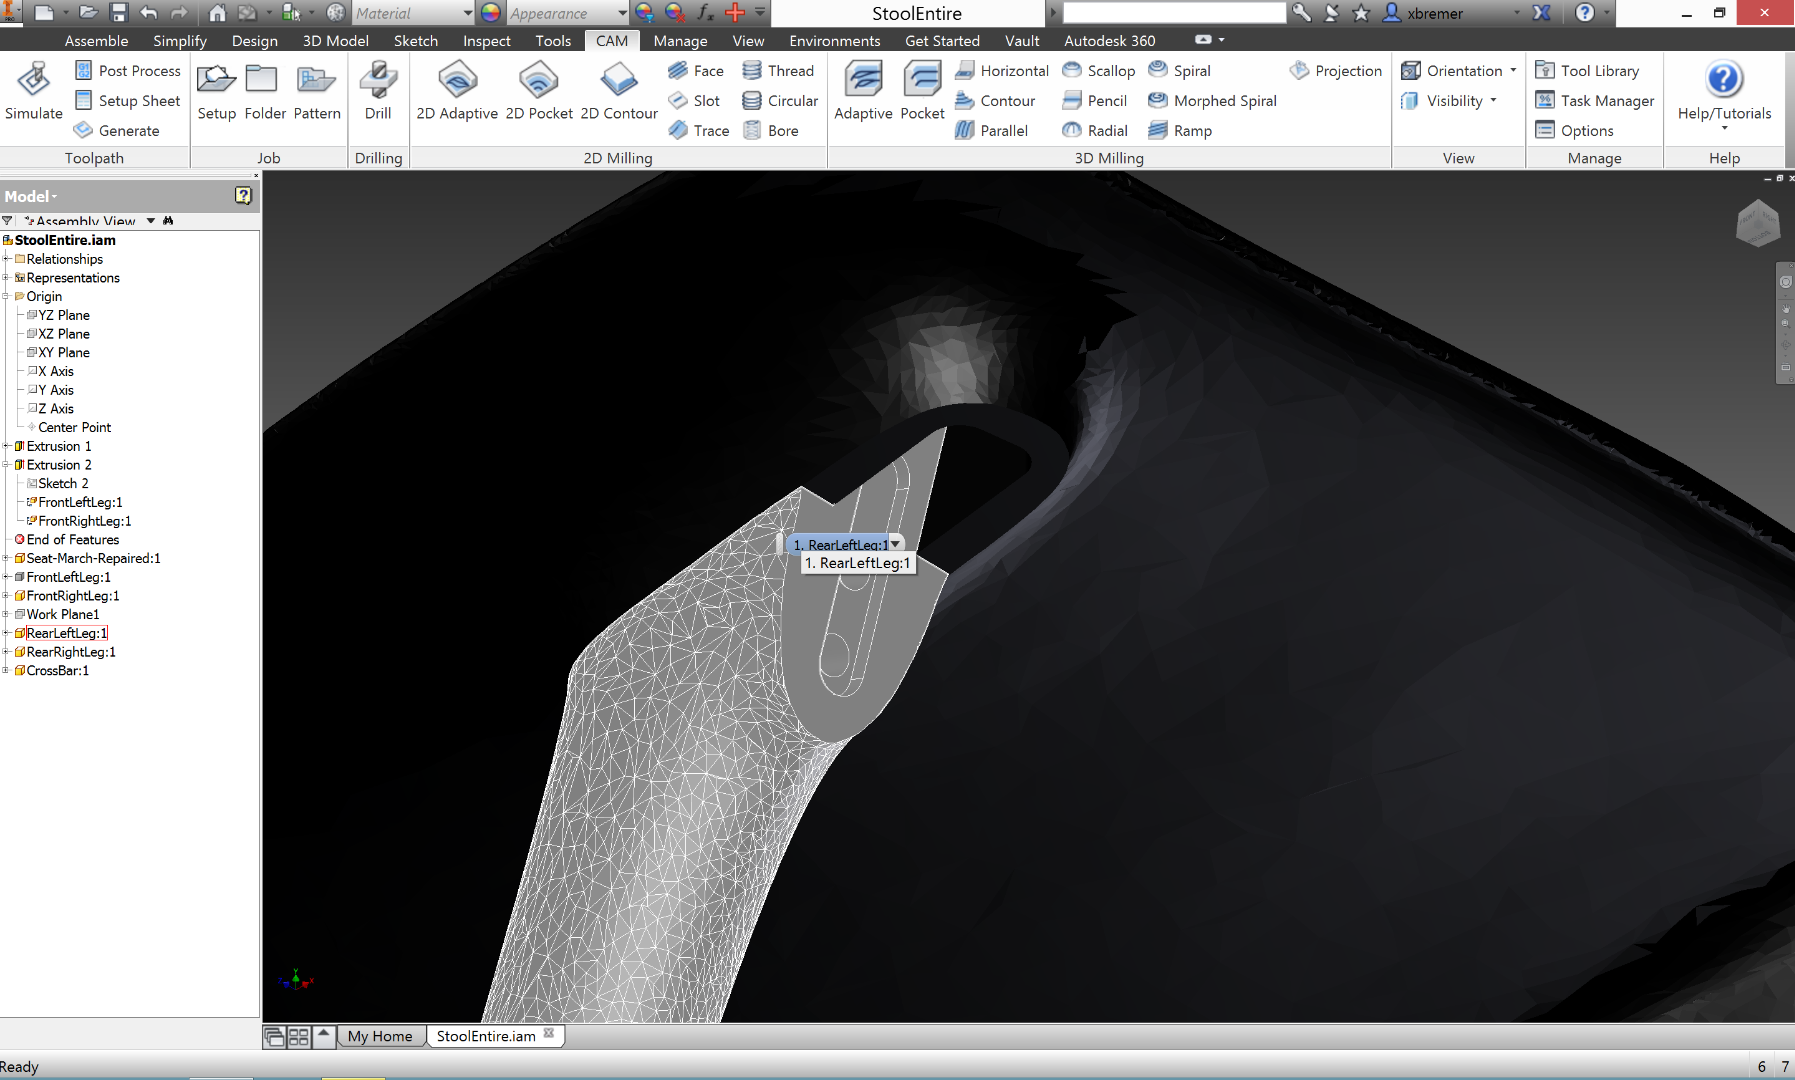
Task: Open browser help question mark icon
Action: (243, 196)
